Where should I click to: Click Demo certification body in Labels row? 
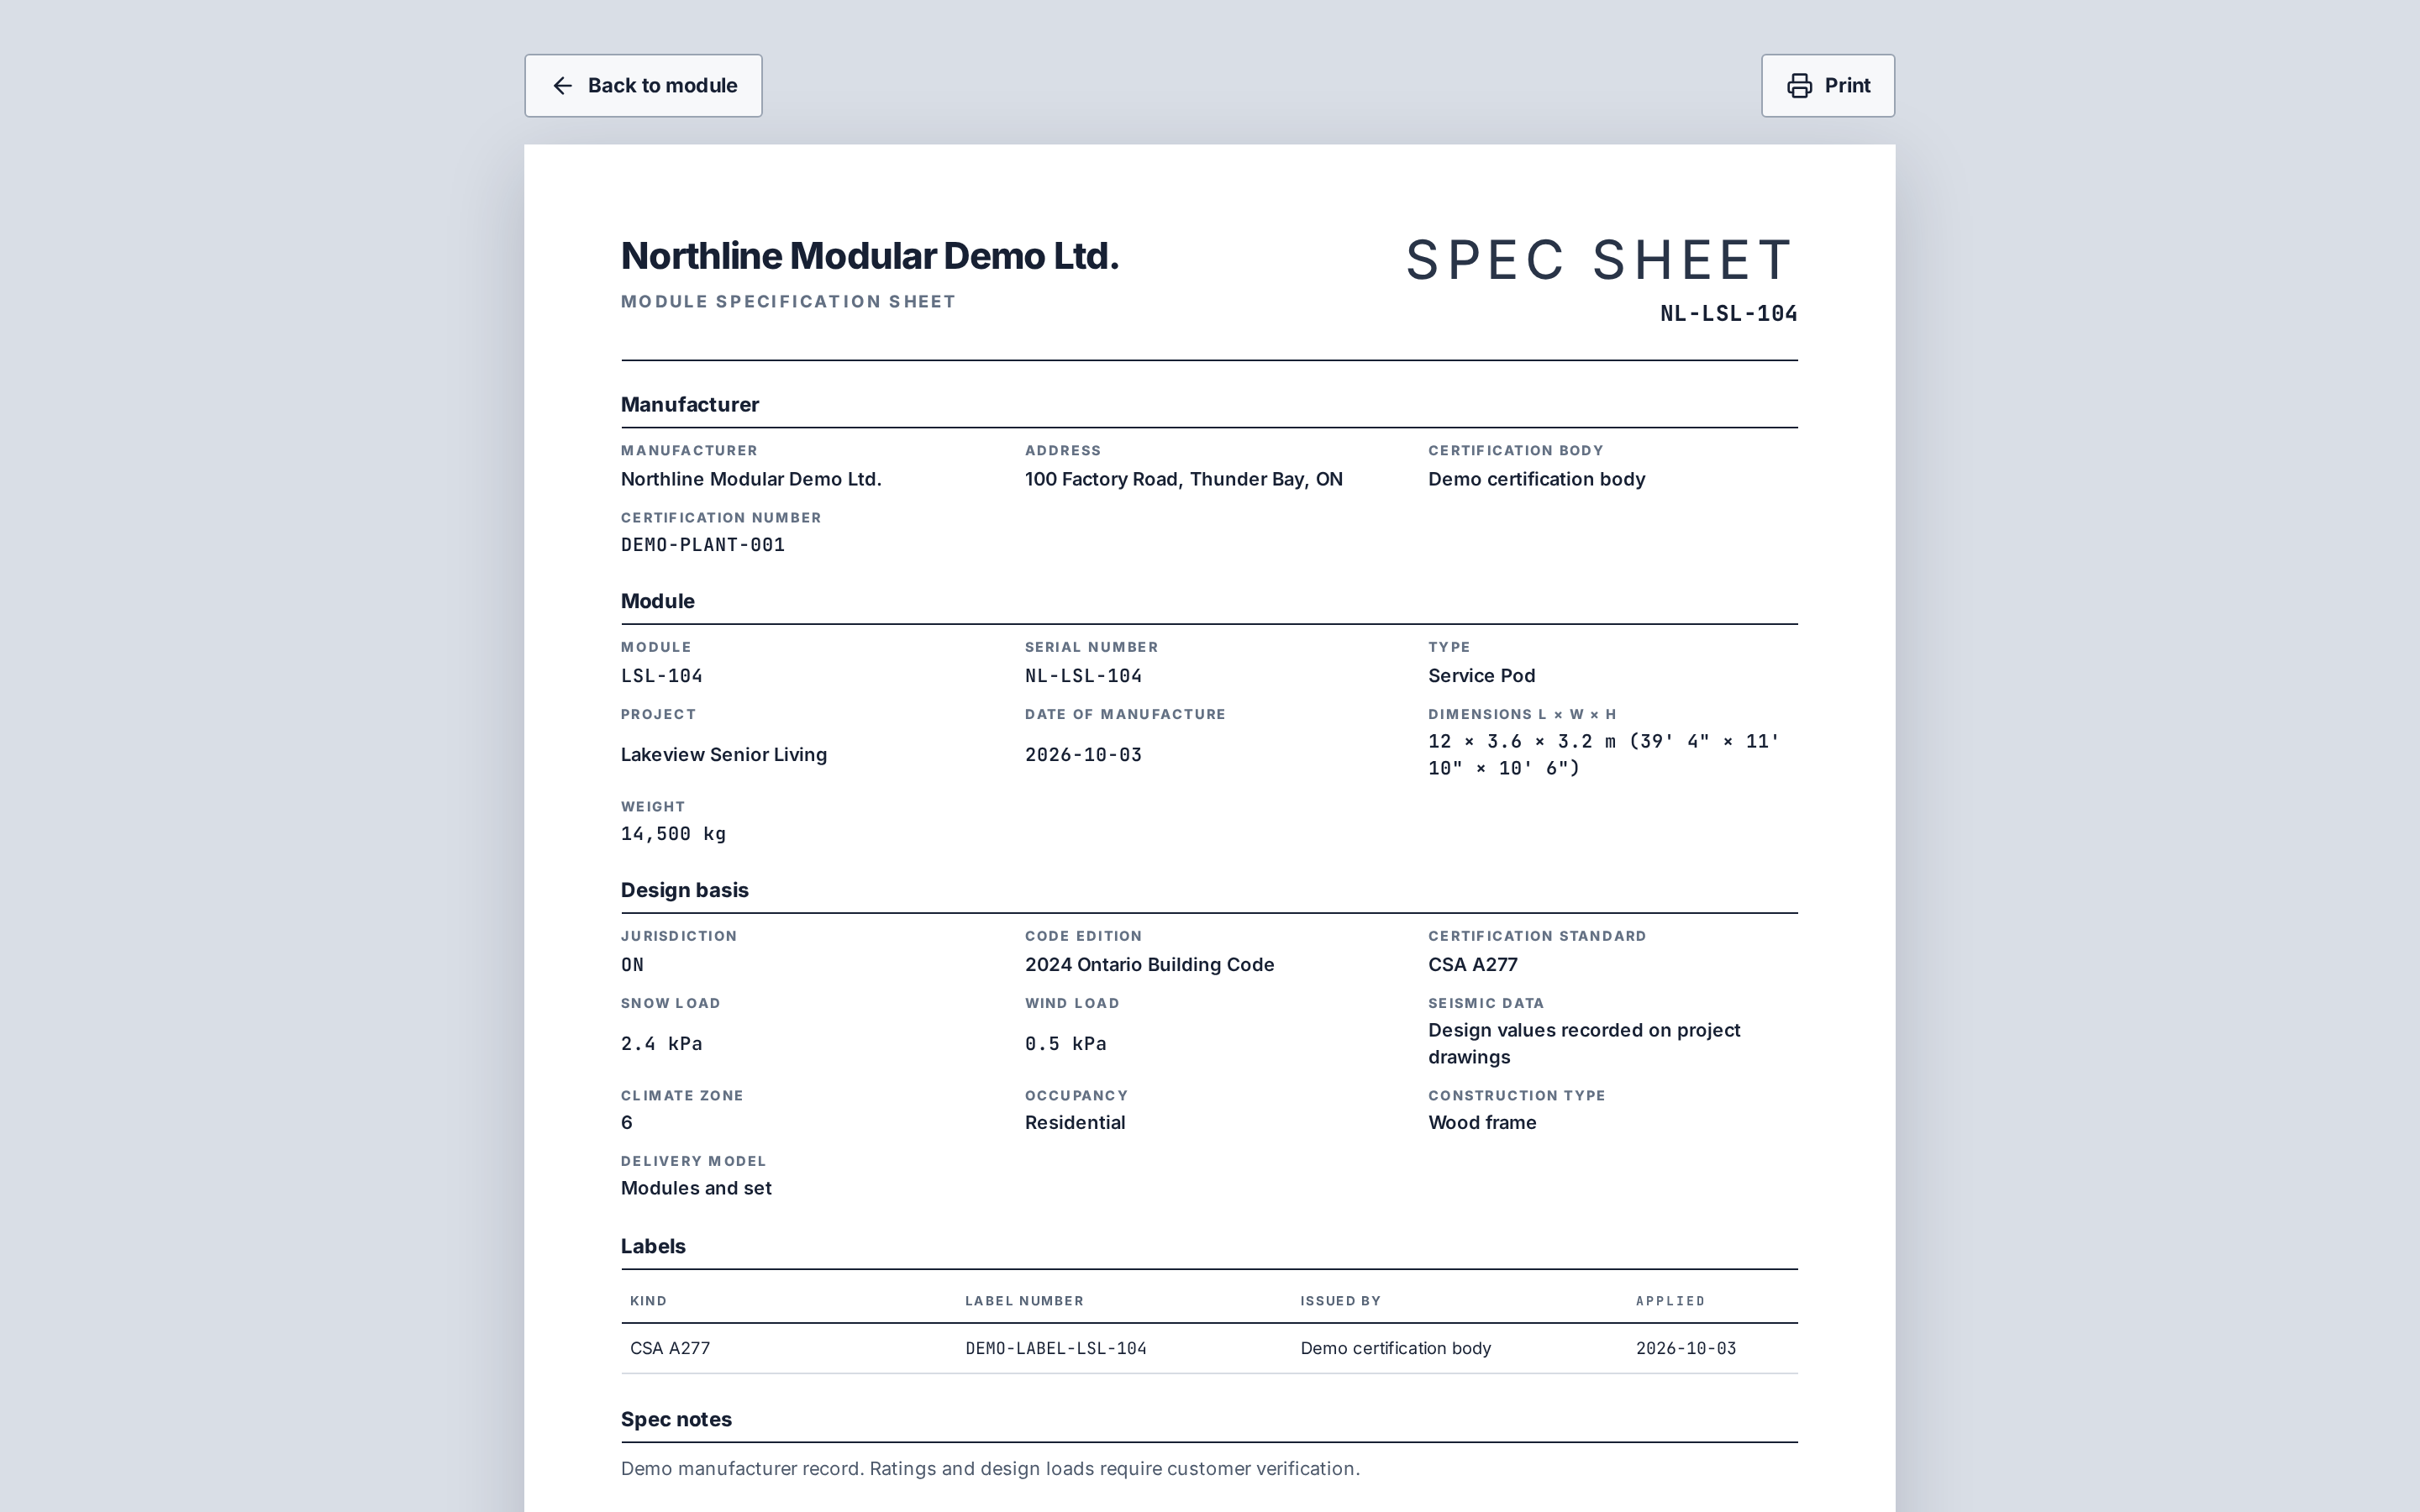click(1395, 1349)
